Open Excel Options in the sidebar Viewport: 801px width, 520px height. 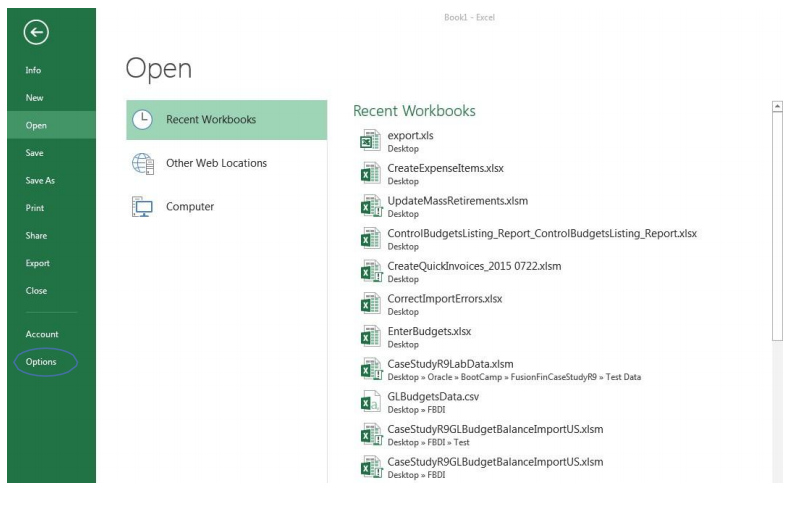pos(41,361)
